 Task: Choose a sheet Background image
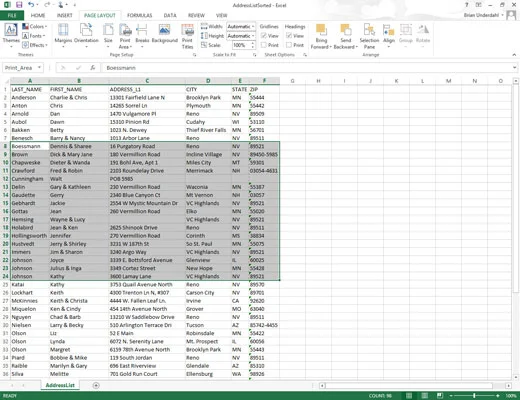(165, 33)
